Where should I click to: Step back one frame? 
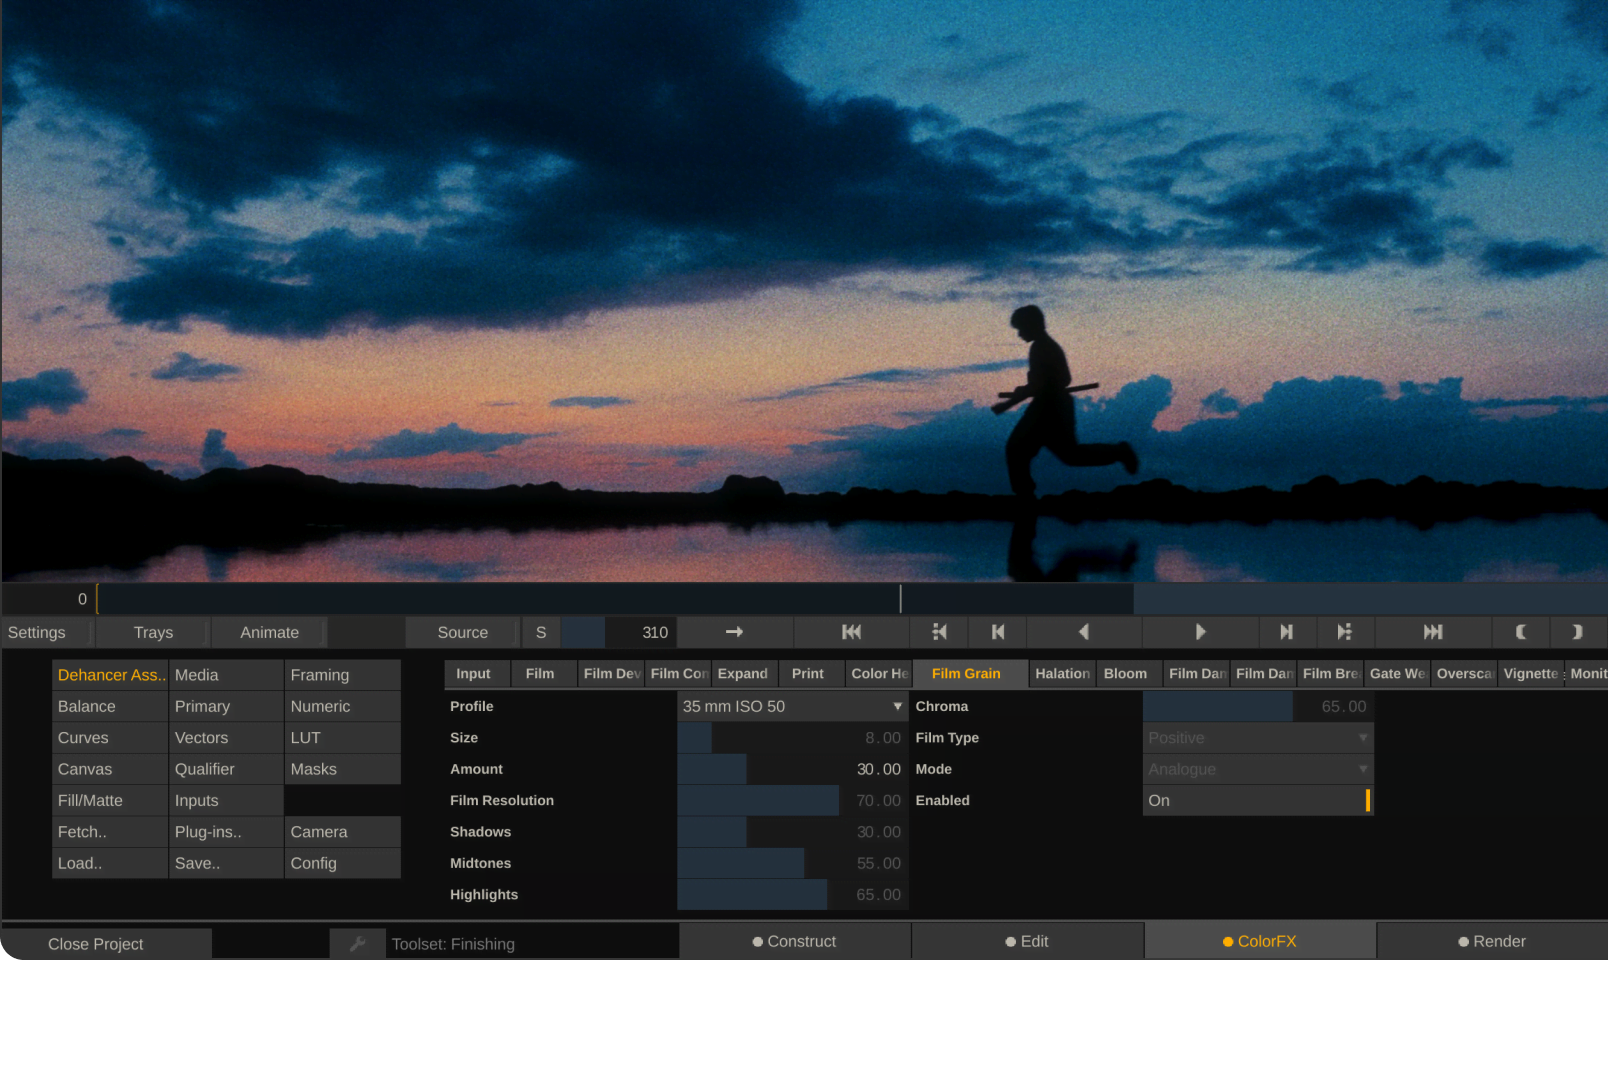(997, 632)
